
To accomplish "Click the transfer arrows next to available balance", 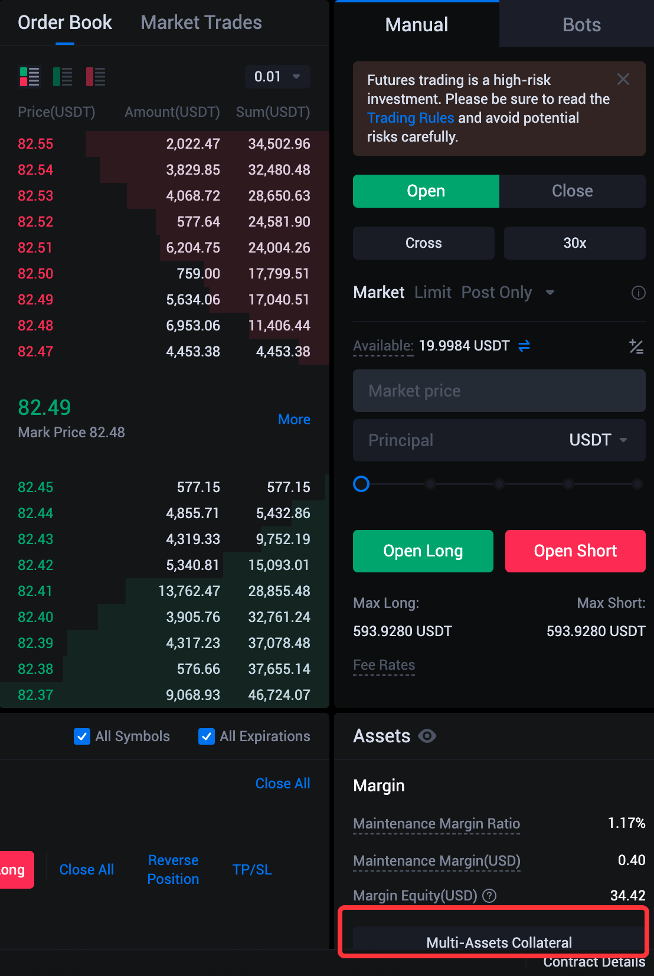I will [524, 346].
